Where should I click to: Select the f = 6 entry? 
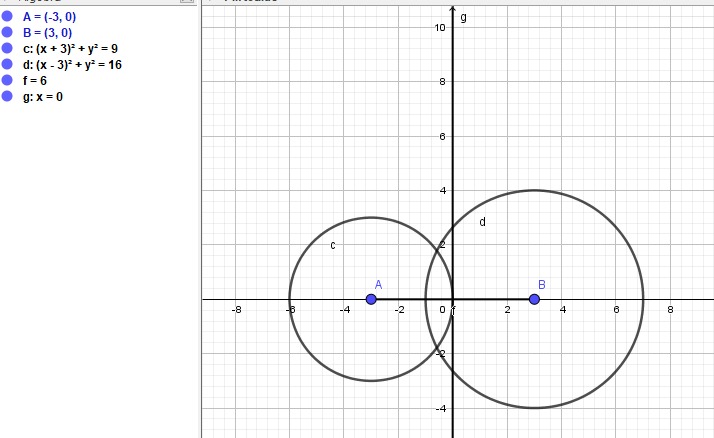tap(35, 81)
